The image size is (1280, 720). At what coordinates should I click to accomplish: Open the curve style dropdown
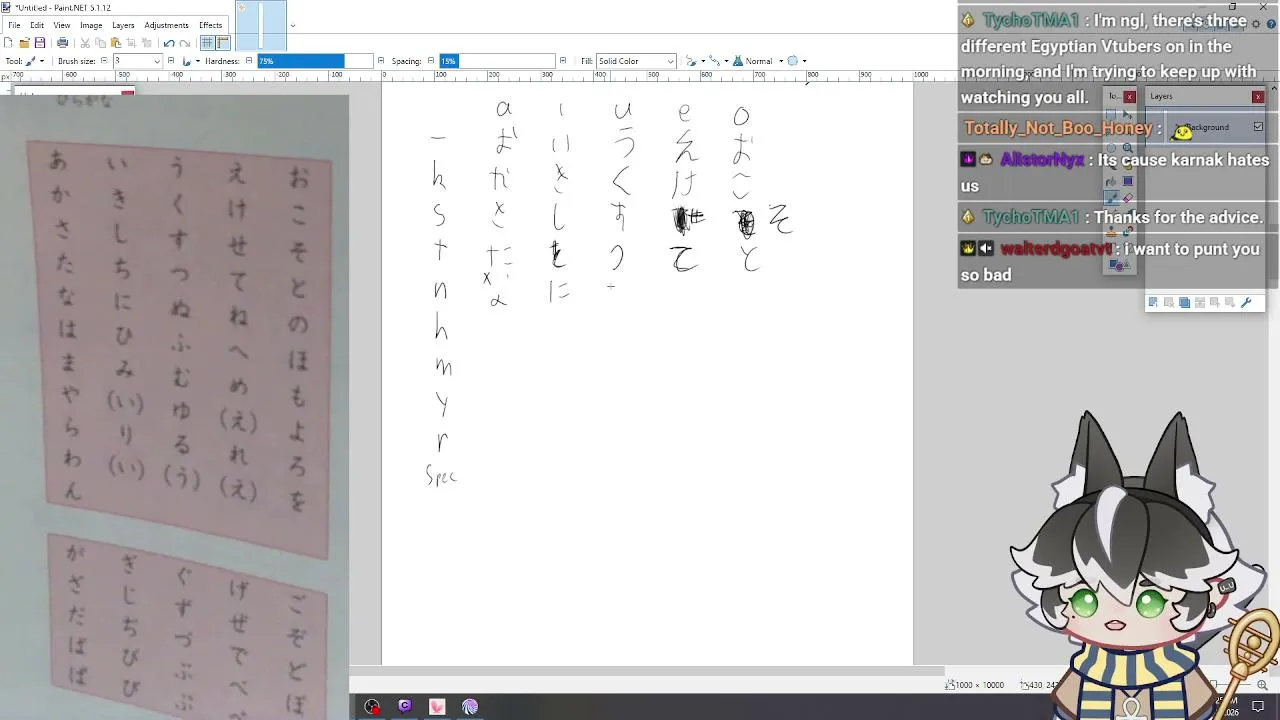(718, 61)
